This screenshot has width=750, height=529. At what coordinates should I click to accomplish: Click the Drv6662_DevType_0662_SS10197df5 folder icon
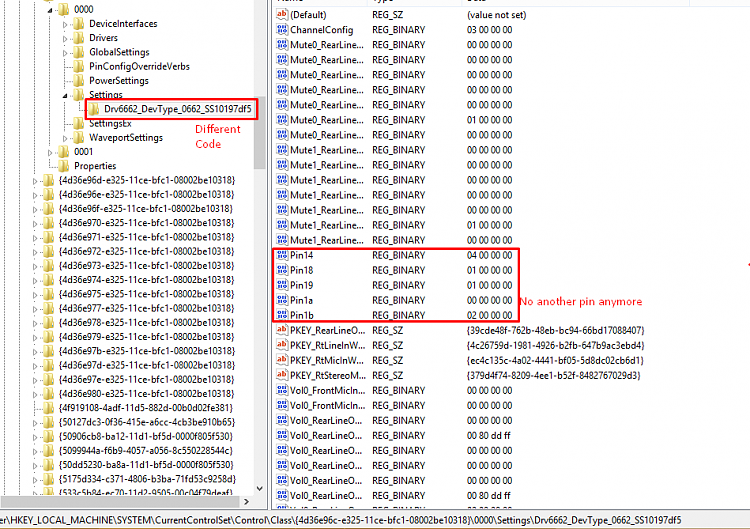coord(94,109)
